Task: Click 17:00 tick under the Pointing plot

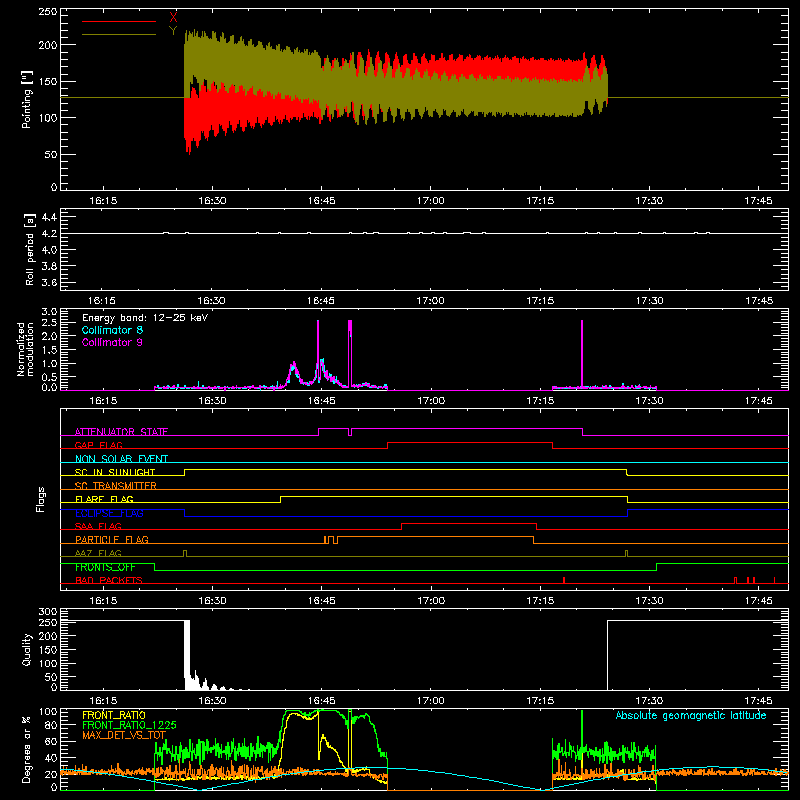Action: point(431,201)
